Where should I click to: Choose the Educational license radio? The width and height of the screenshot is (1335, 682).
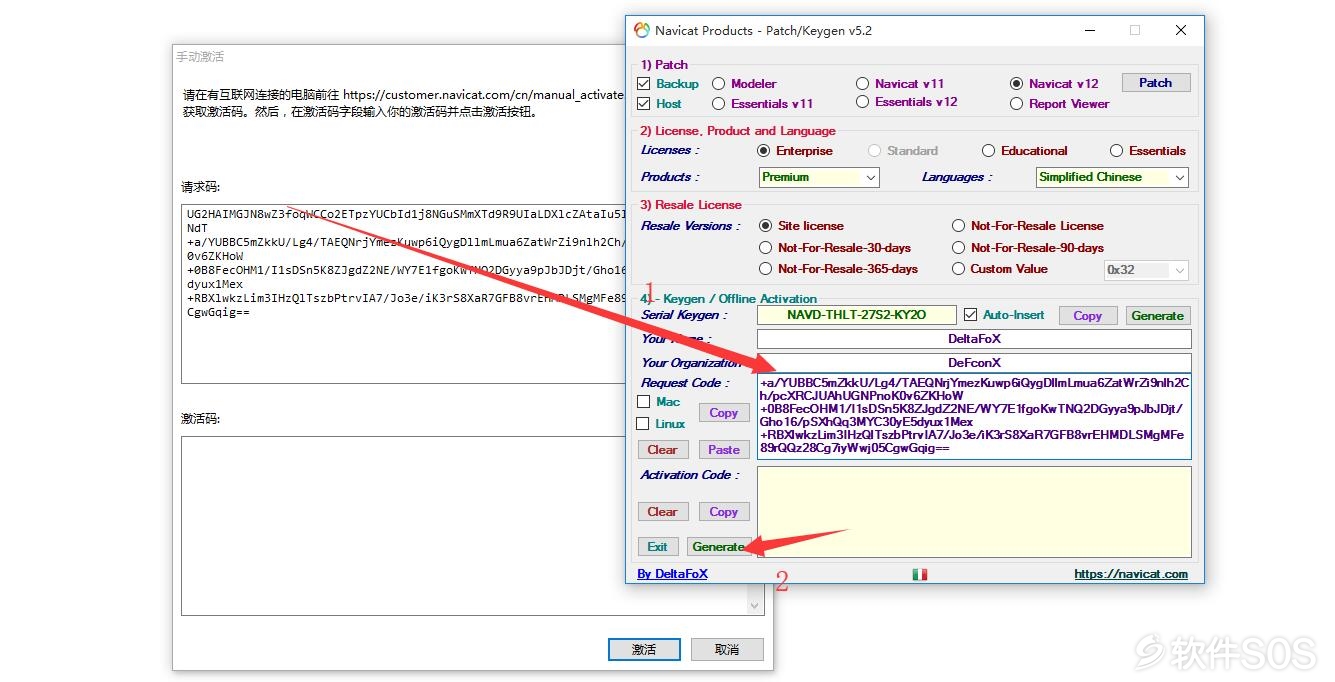click(989, 151)
